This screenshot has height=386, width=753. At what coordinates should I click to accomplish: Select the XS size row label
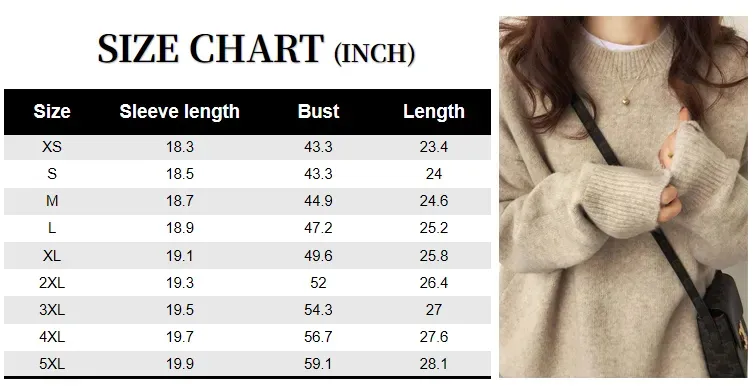(x=52, y=146)
